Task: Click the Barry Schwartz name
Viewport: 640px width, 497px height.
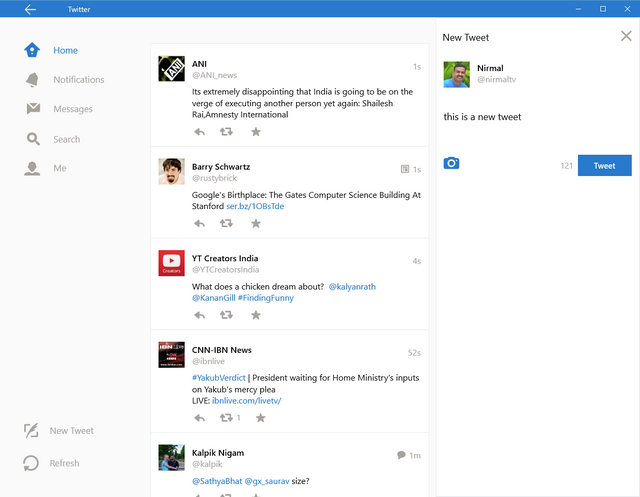Action: (x=221, y=166)
